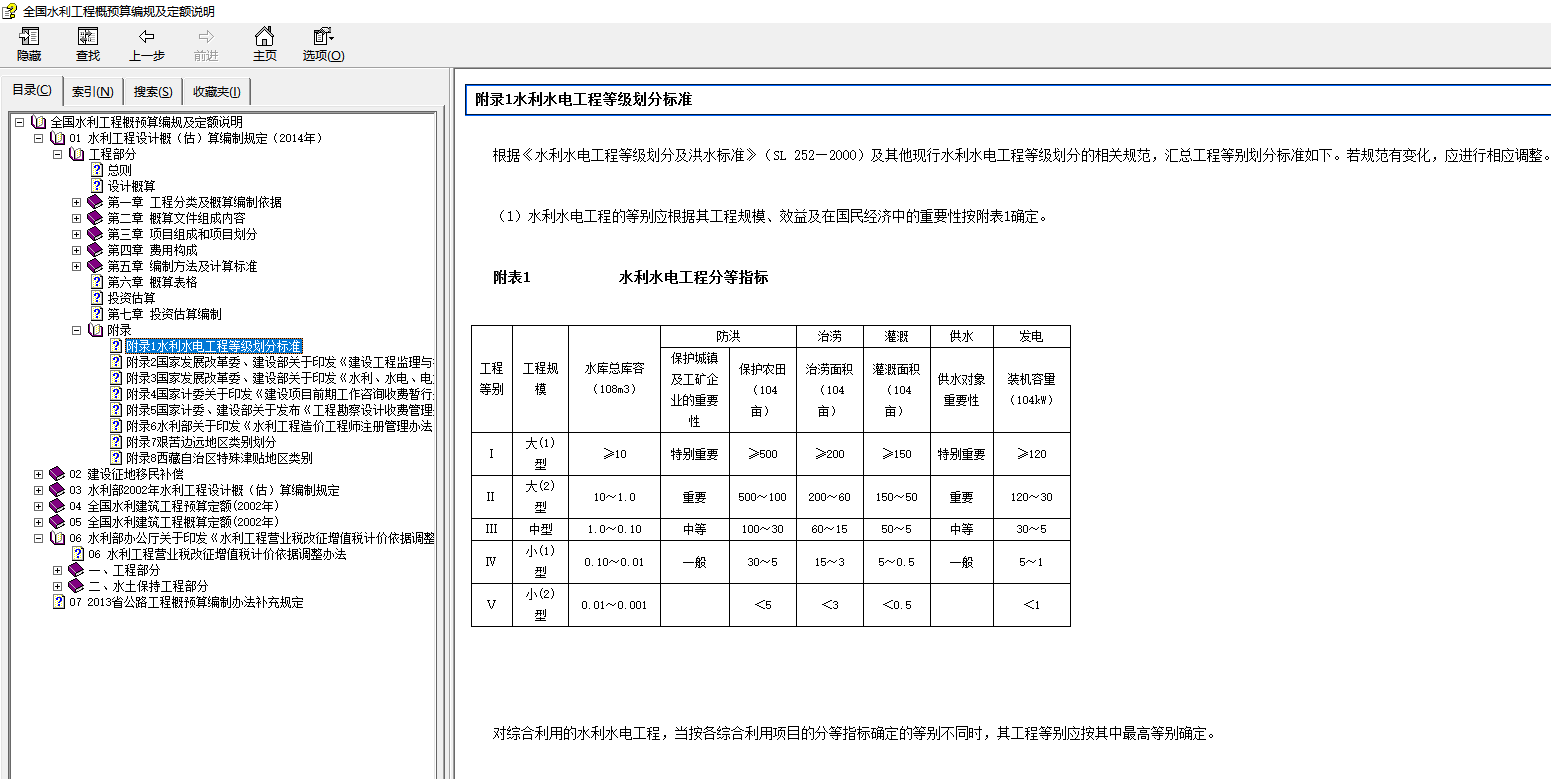Switch to the 目录(C) tab
1551x779 pixels.
[x=32, y=90]
